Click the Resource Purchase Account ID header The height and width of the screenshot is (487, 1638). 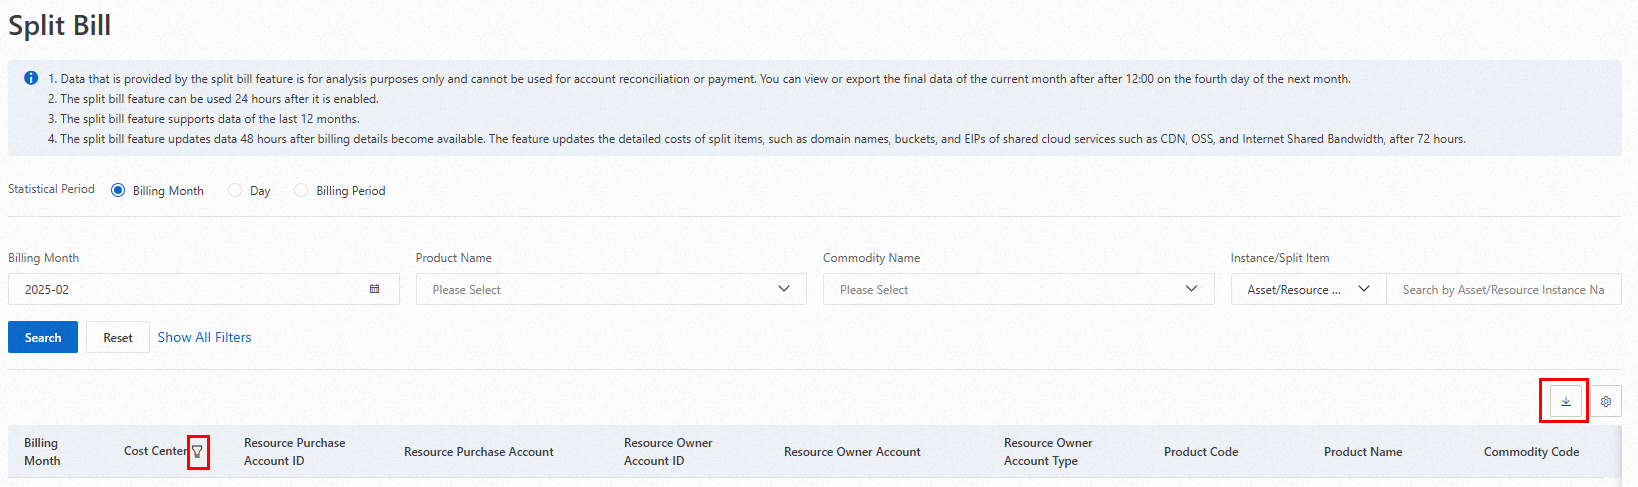294,452
